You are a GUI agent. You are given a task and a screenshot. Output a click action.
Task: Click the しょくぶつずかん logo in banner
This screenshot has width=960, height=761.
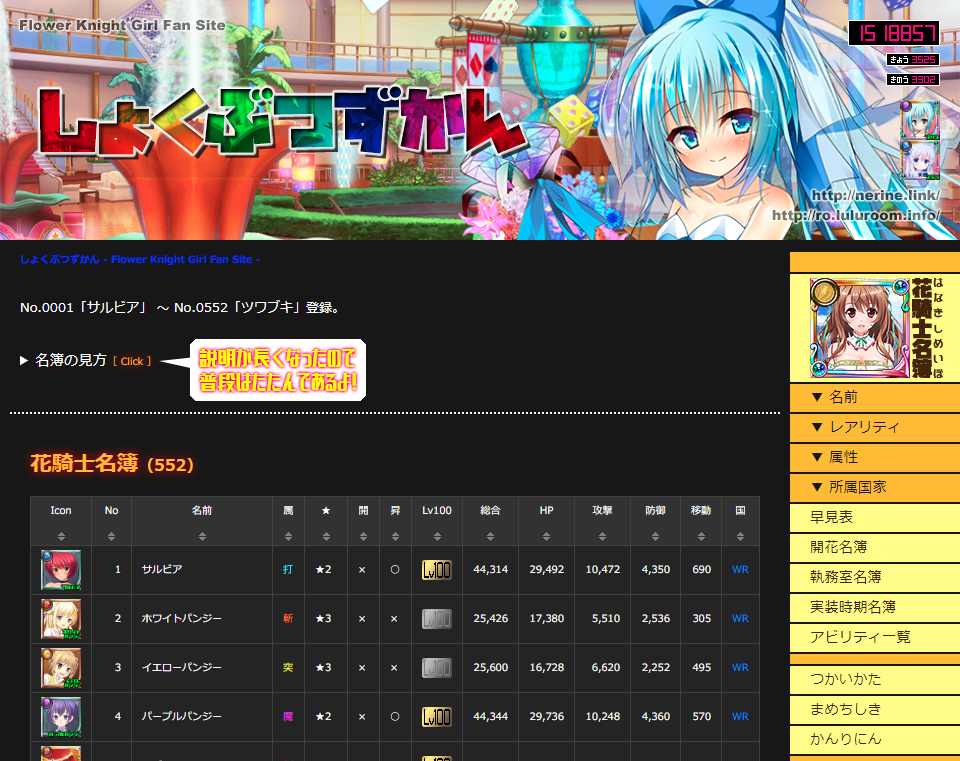[282, 122]
